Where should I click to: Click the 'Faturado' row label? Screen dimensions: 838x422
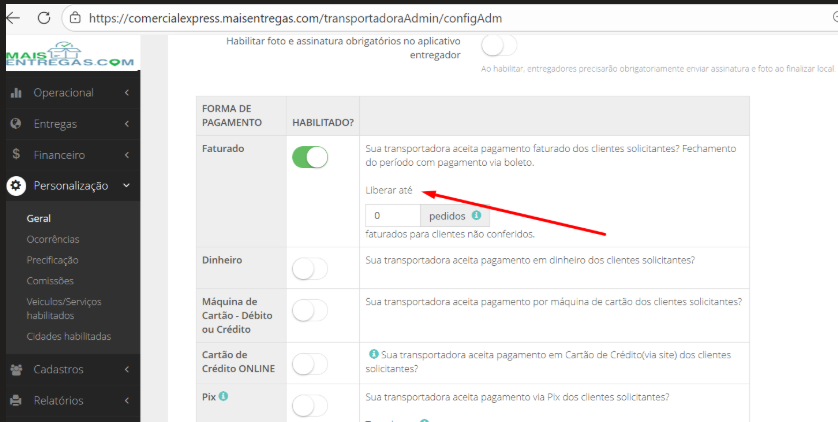223,149
